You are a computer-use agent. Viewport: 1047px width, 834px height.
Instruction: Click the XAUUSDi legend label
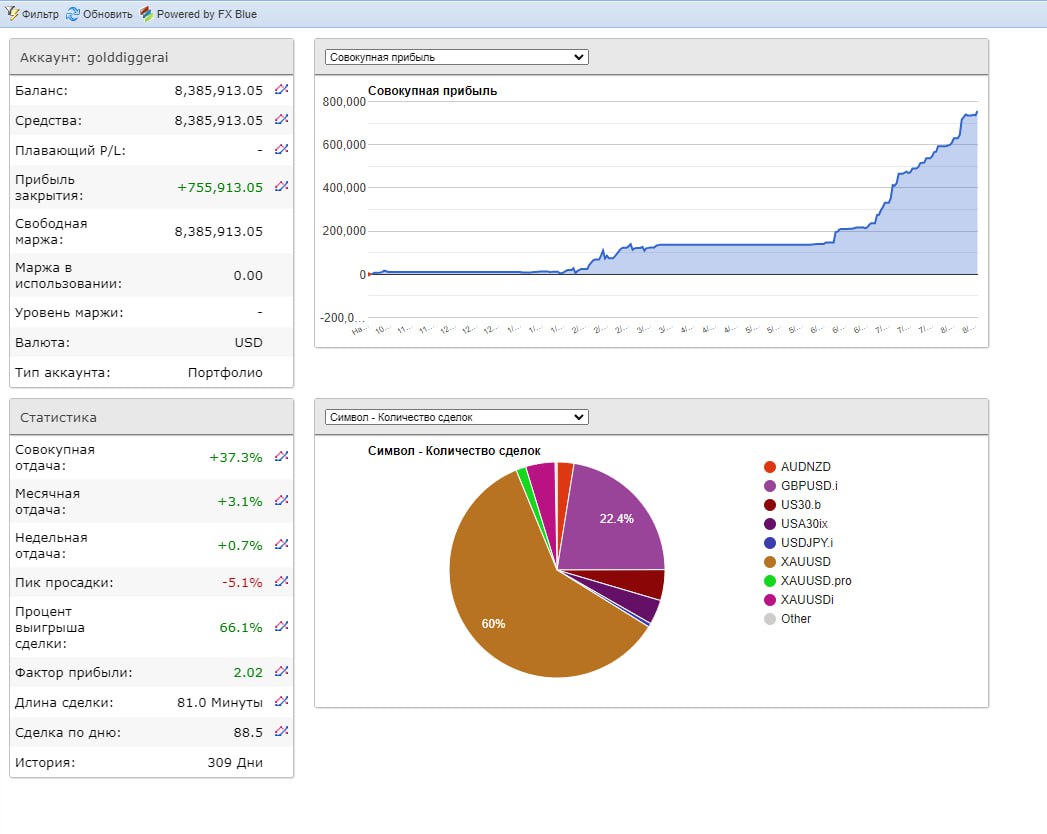[x=807, y=600]
